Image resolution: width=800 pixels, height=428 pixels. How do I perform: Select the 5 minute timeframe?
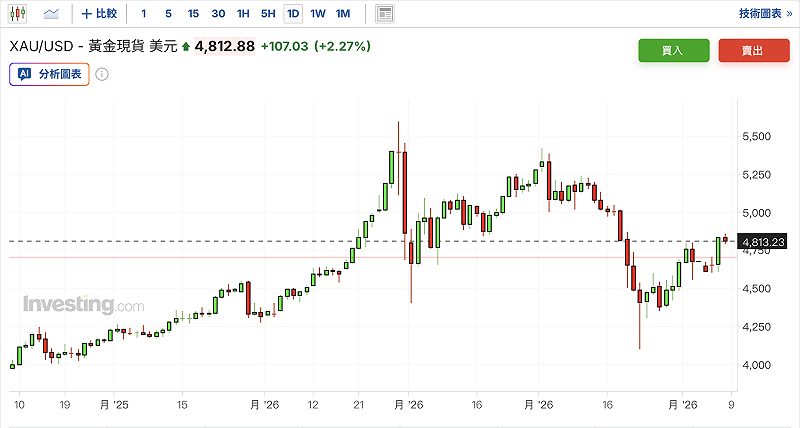(168, 14)
